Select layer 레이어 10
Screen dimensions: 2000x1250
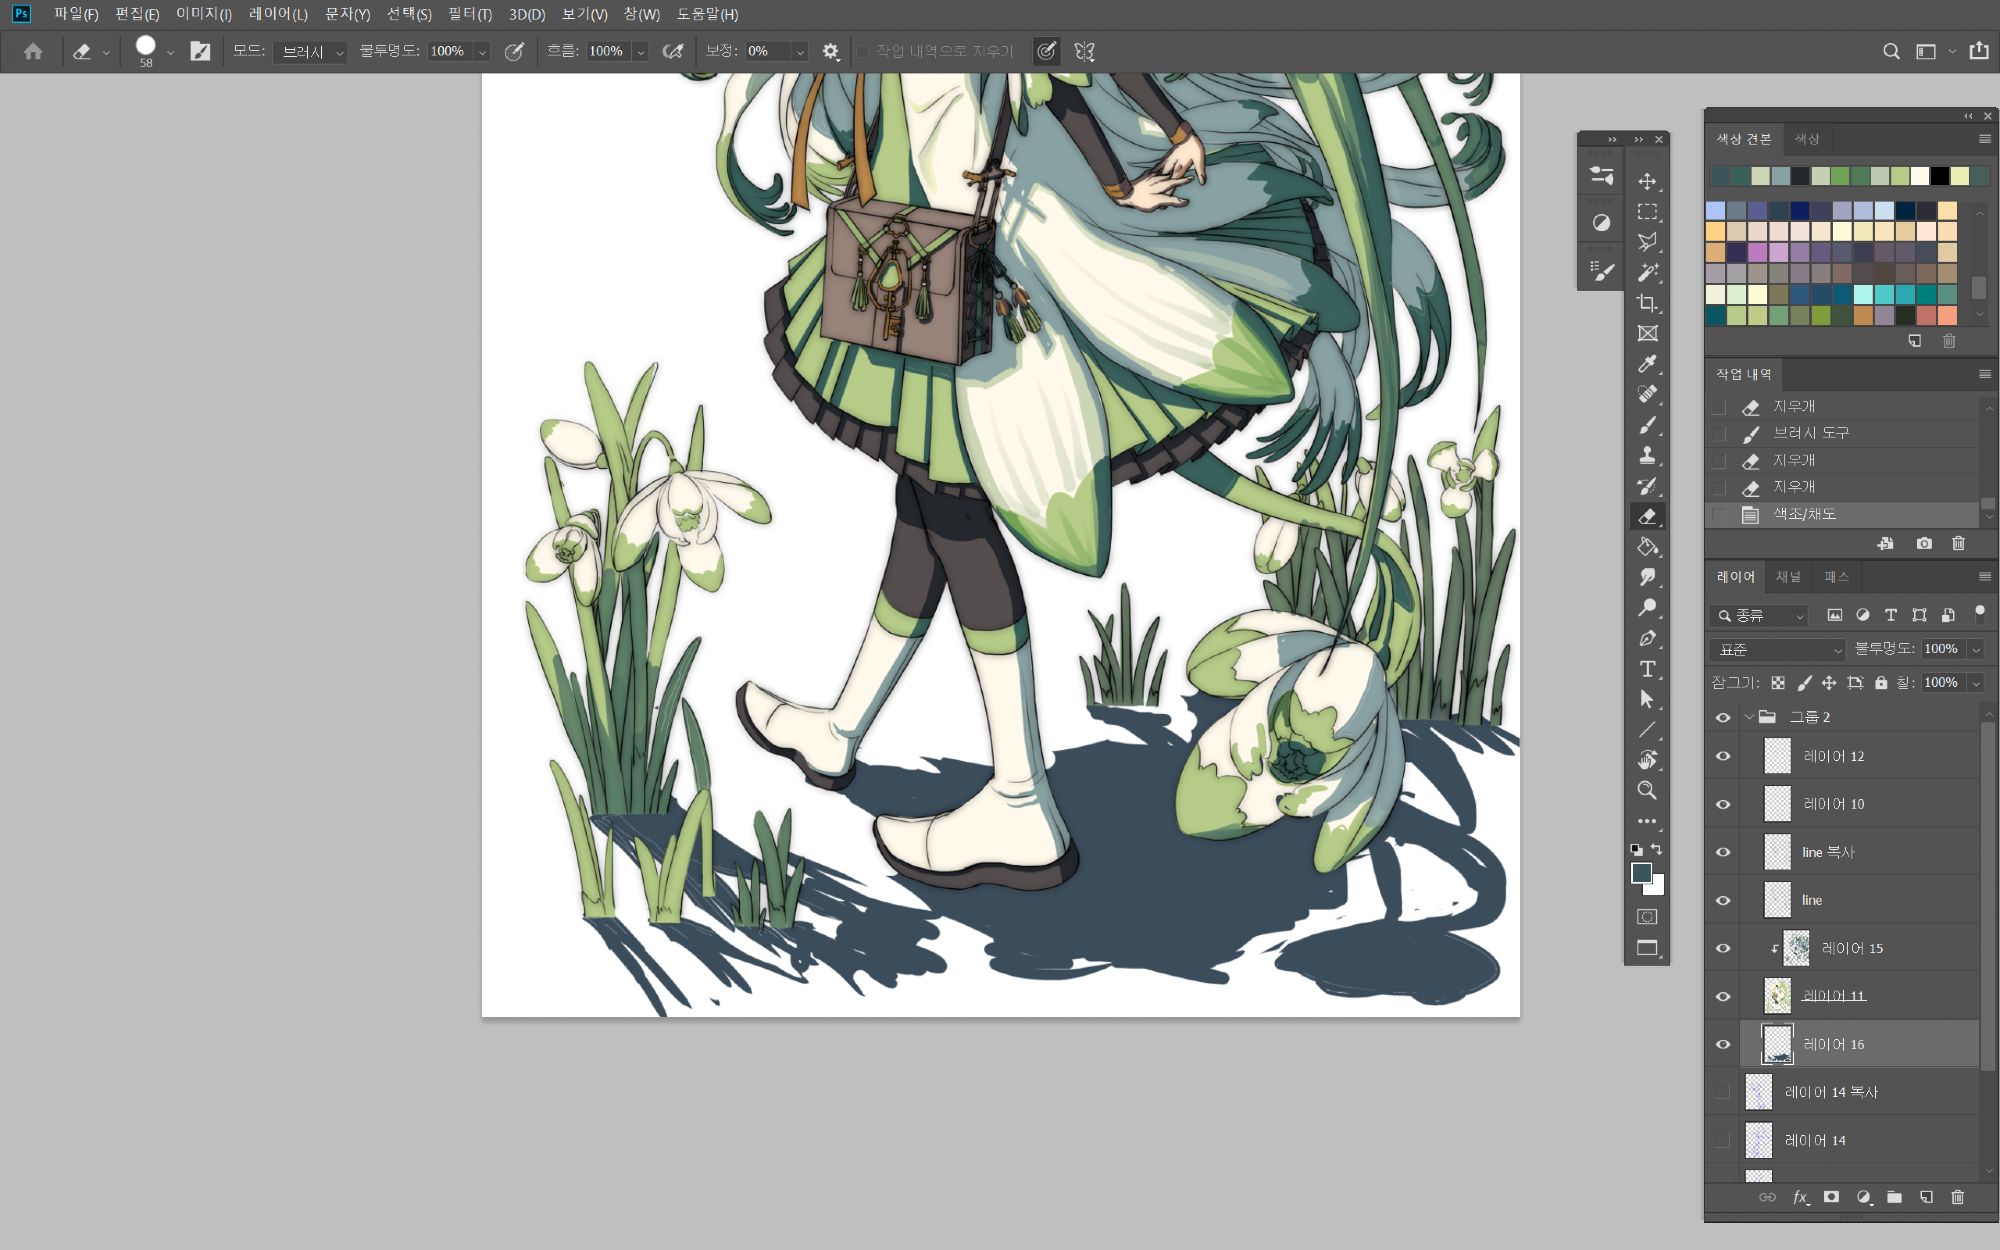coord(1833,804)
